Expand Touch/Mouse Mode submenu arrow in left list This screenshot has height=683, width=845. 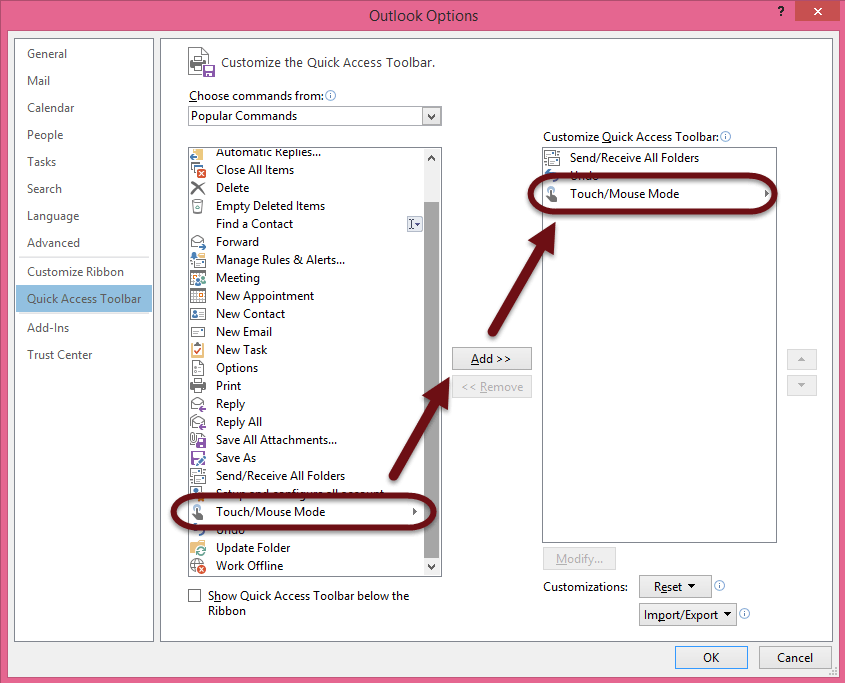click(415, 512)
